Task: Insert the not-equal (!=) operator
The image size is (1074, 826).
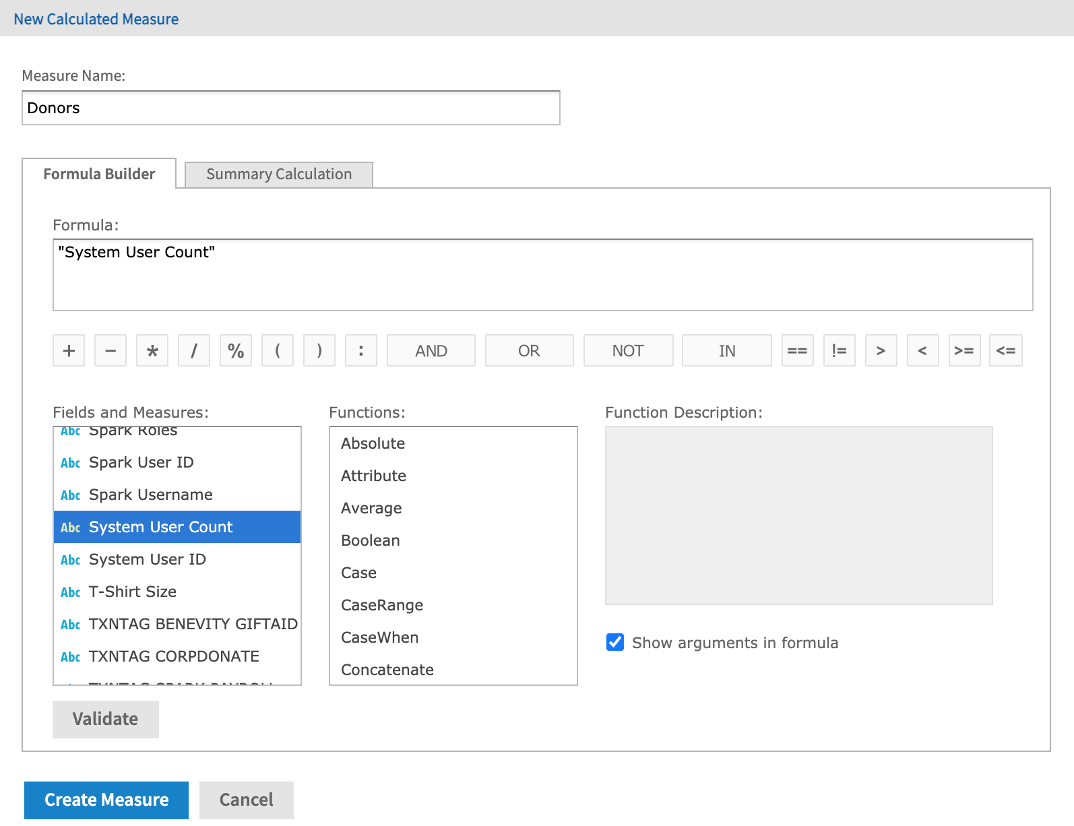Action: click(x=839, y=351)
